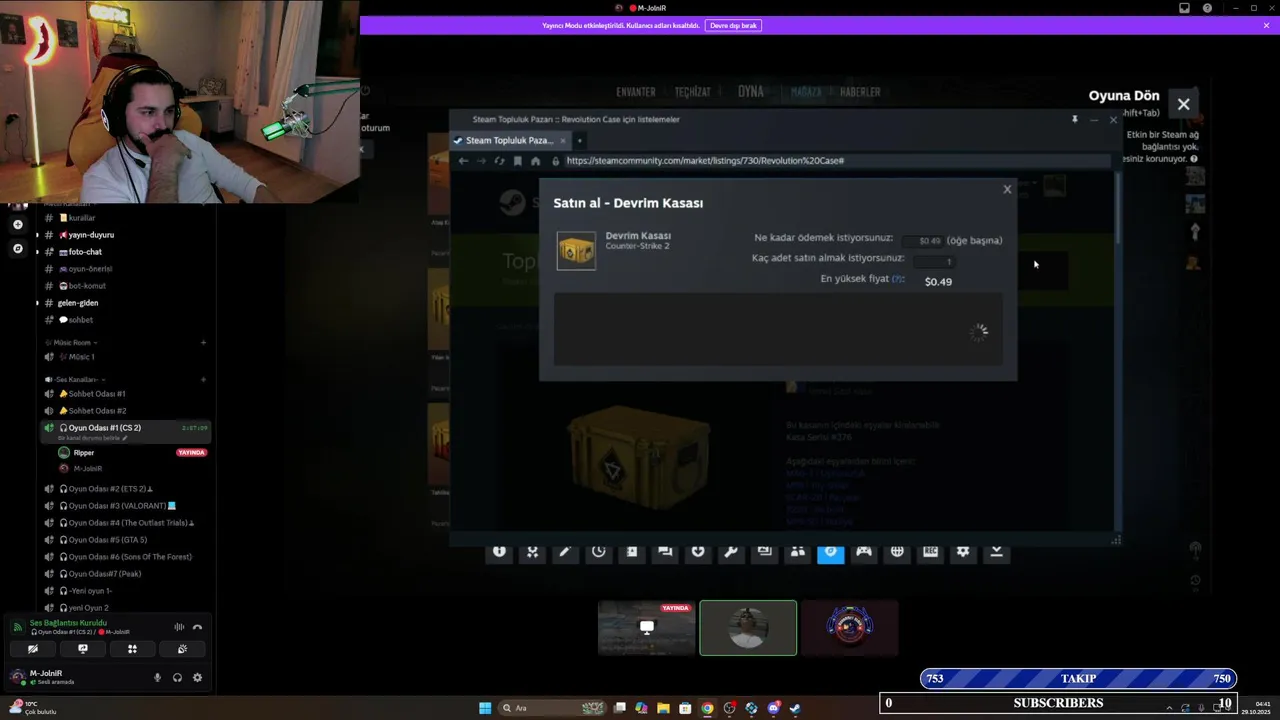Select the Steam Topluluk Pazarı browser tab
Image resolution: width=1280 pixels, height=720 pixels.
510,140
